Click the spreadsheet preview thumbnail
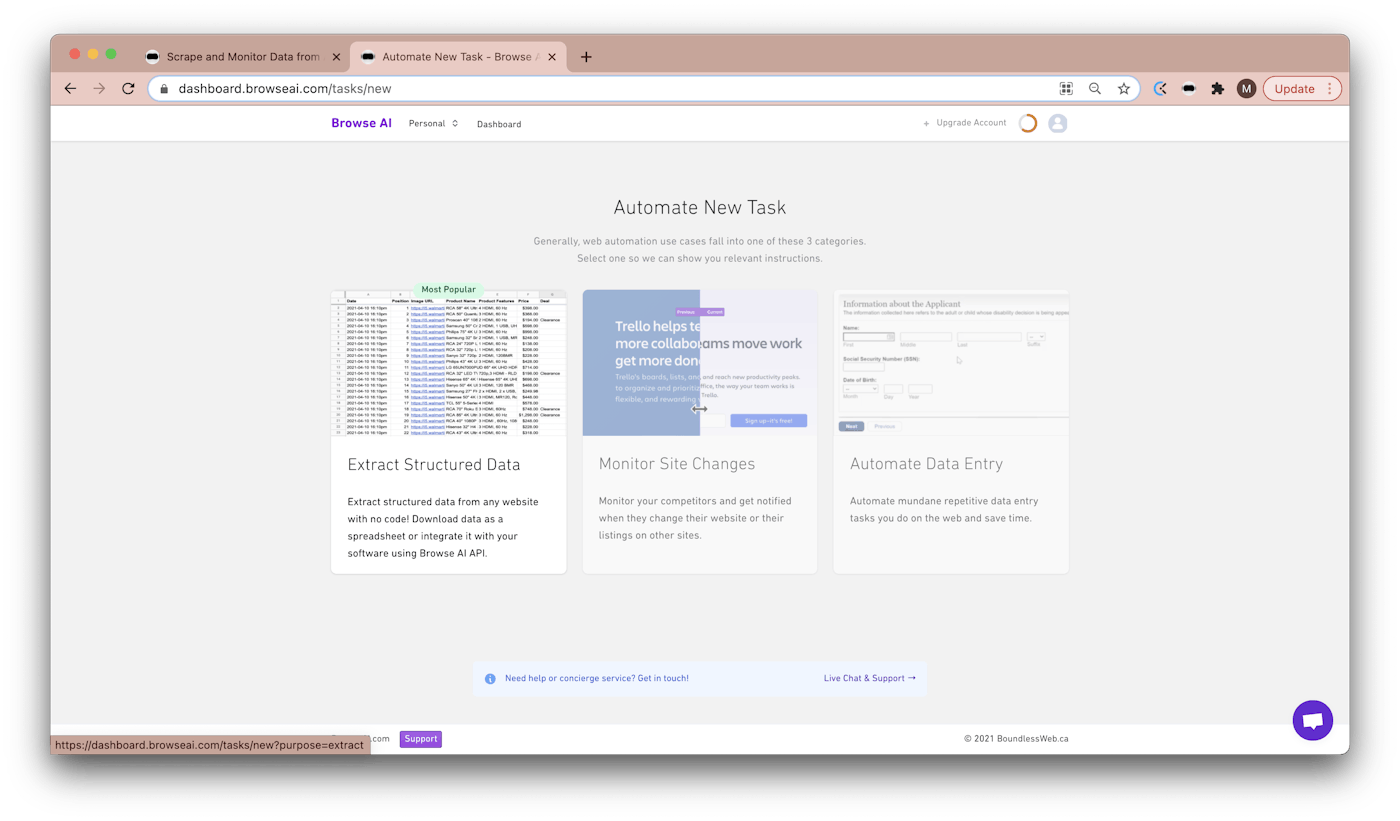The width and height of the screenshot is (1400, 821). (x=449, y=363)
